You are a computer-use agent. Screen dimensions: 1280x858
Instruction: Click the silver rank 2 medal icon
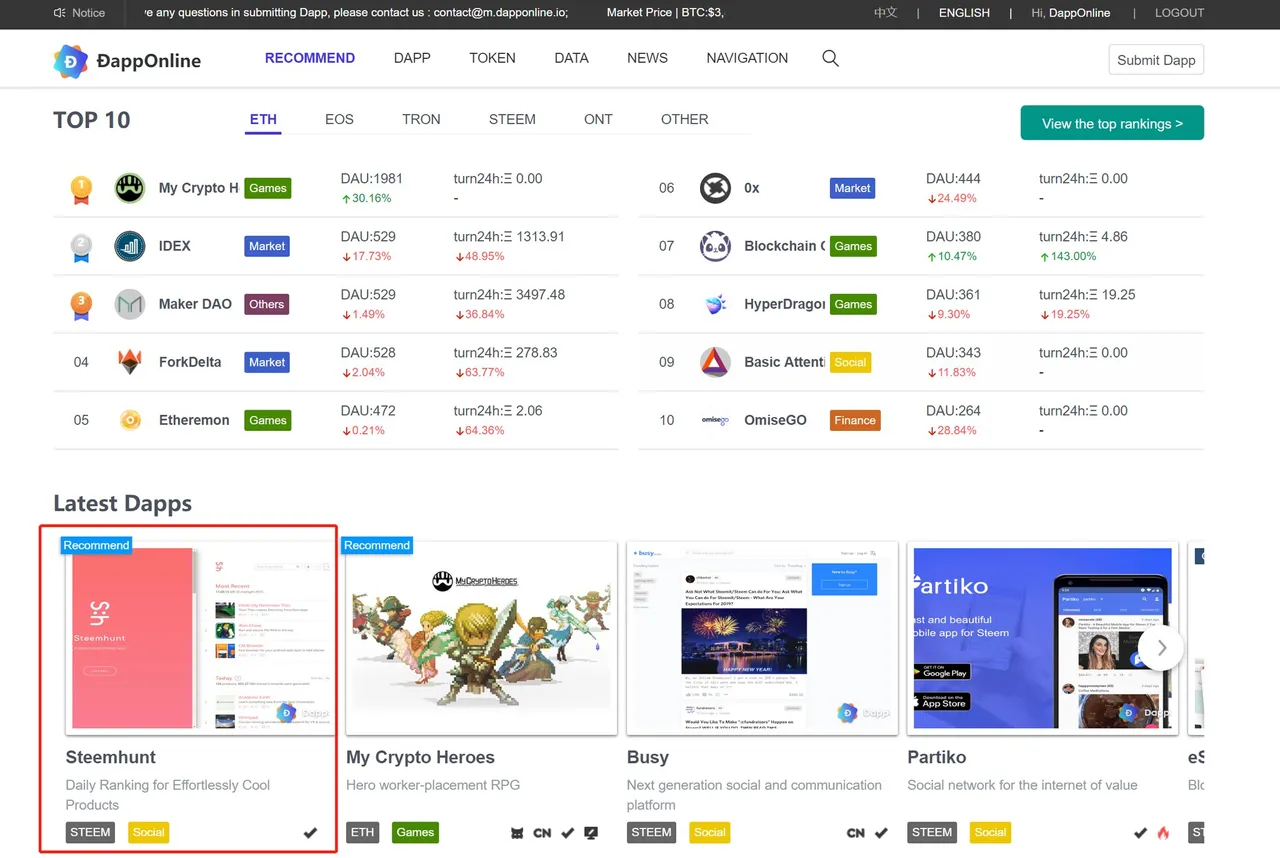pyautogui.click(x=81, y=247)
